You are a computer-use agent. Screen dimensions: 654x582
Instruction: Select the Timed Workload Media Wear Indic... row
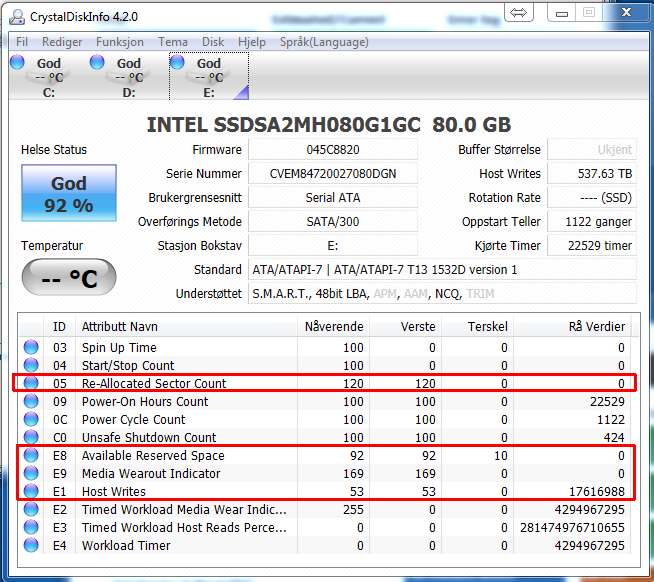coord(325,509)
